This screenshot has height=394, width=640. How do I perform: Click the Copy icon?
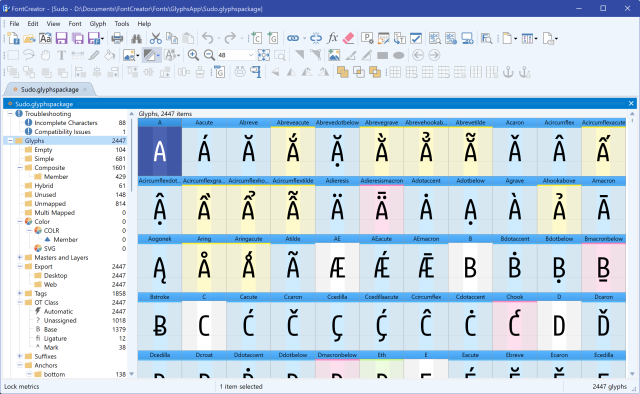172,38
